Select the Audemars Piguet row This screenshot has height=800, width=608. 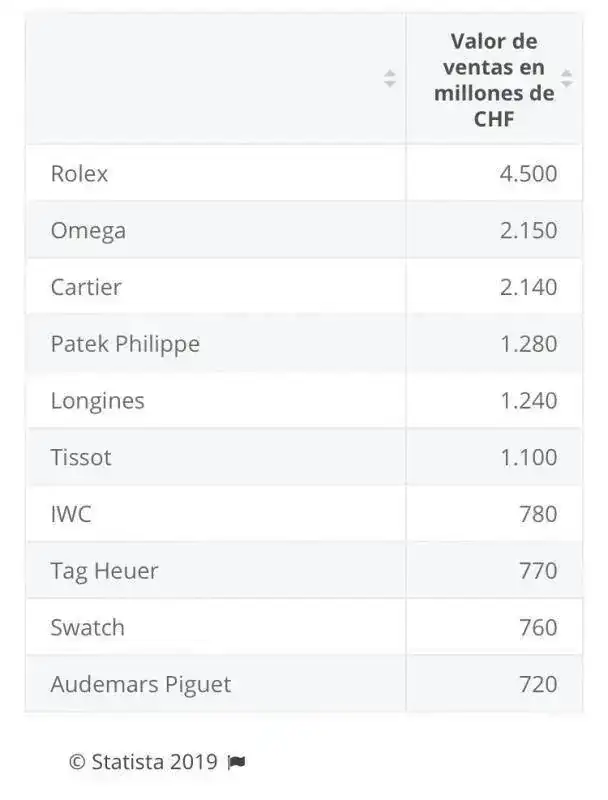[304, 684]
